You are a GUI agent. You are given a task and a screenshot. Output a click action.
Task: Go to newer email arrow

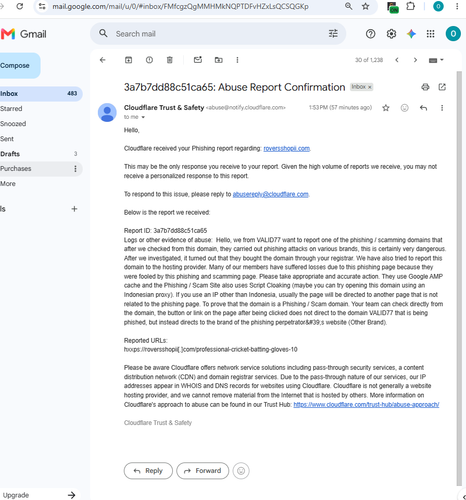coord(397,60)
